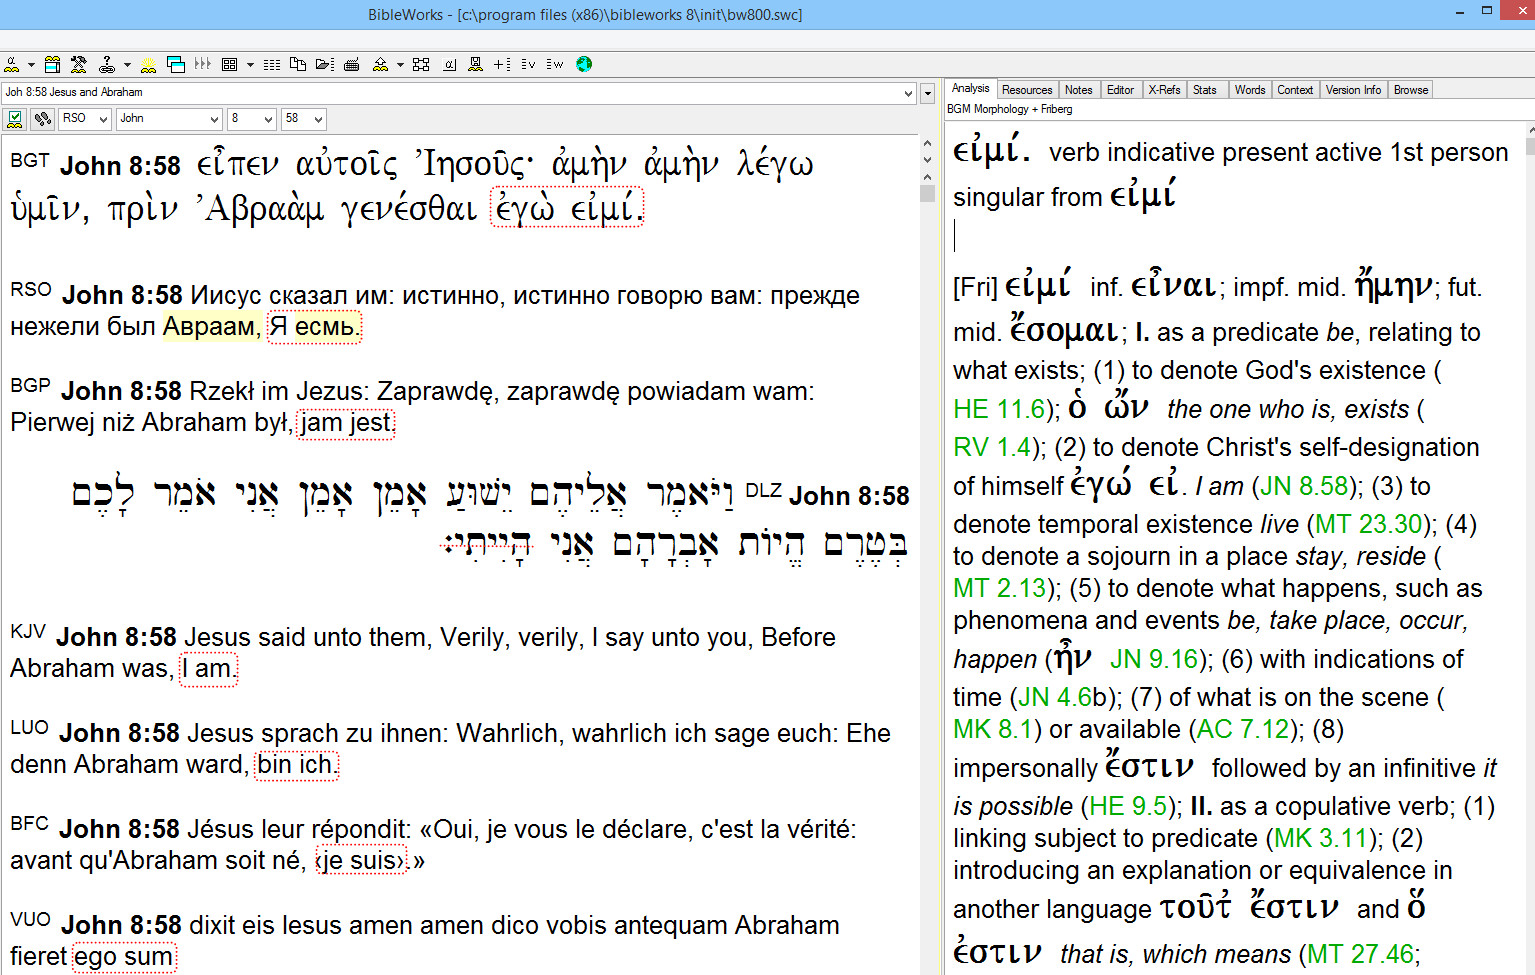Switch to the Context tab
The image size is (1535, 975).
[1295, 90]
